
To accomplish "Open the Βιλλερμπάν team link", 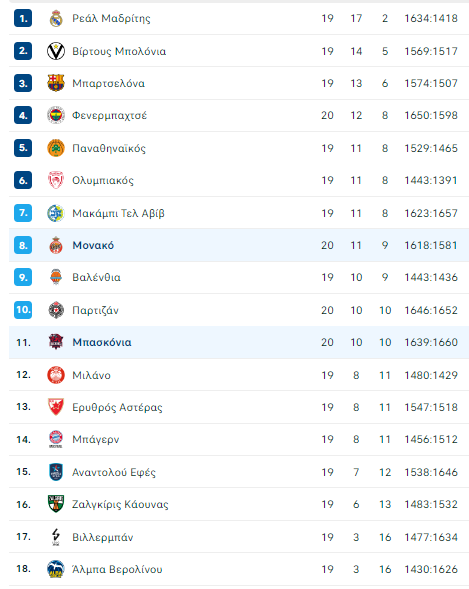I will pos(103,537).
